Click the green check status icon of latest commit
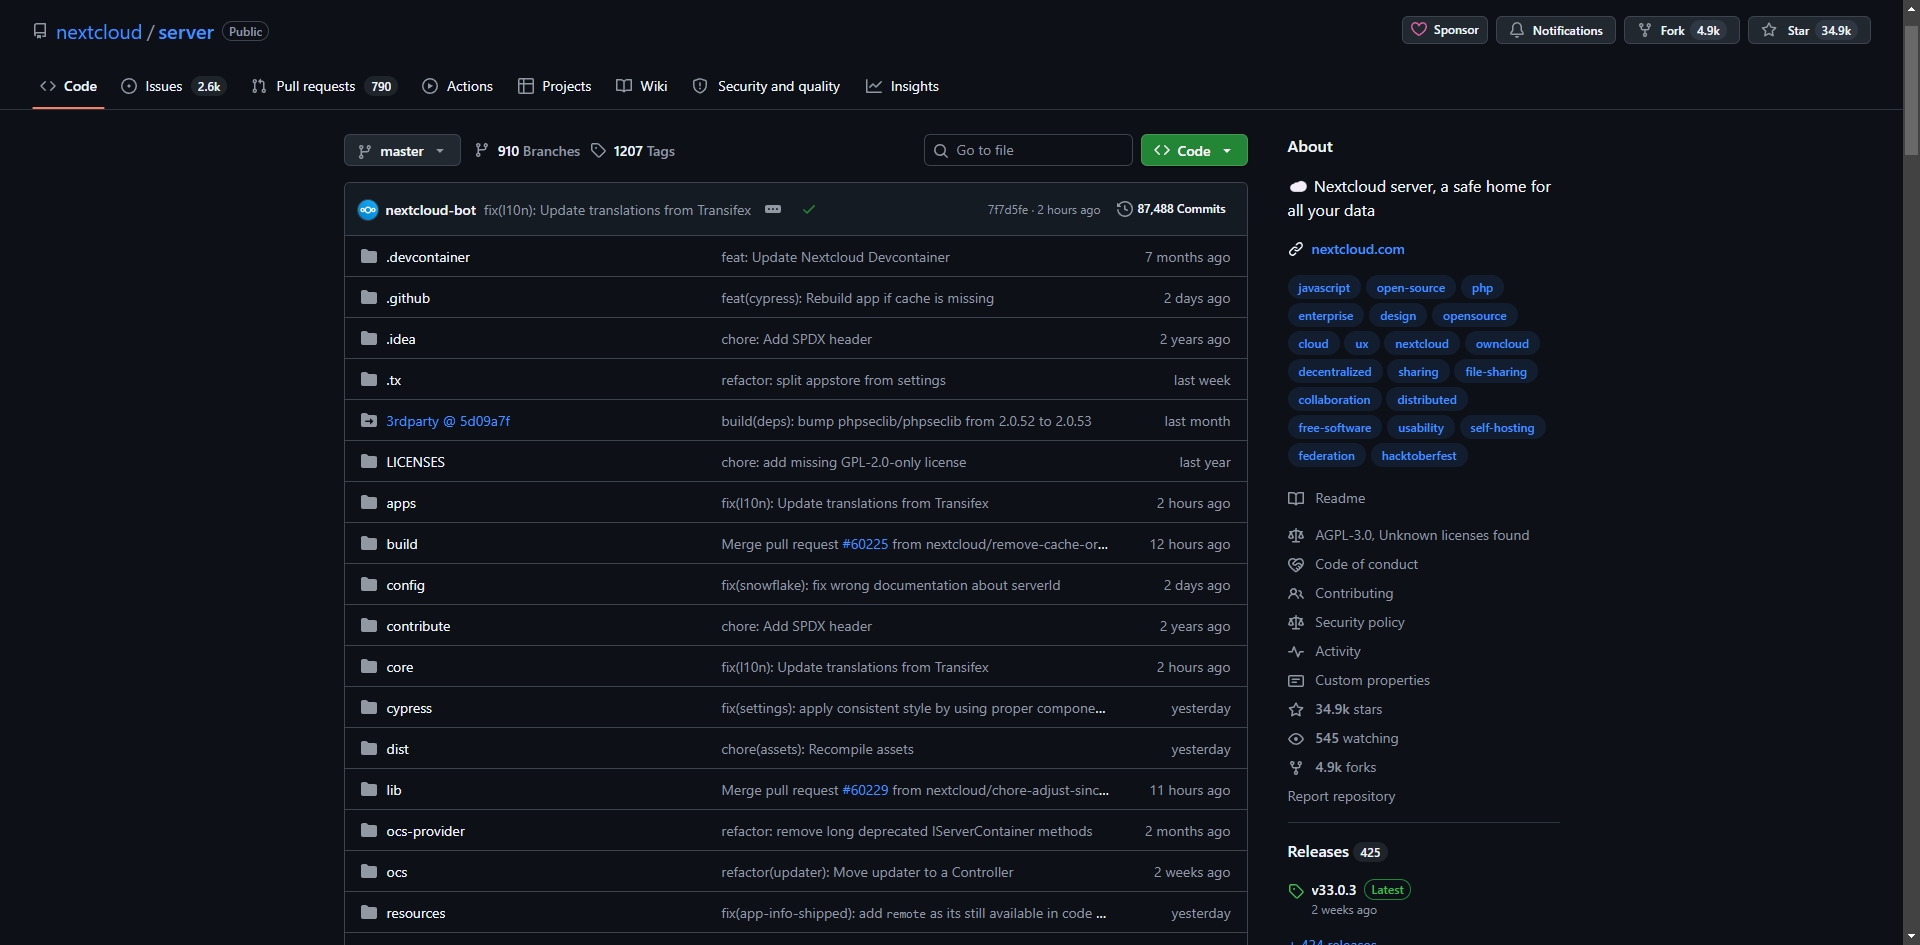The height and width of the screenshot is (945, 1920). [809, 209]
